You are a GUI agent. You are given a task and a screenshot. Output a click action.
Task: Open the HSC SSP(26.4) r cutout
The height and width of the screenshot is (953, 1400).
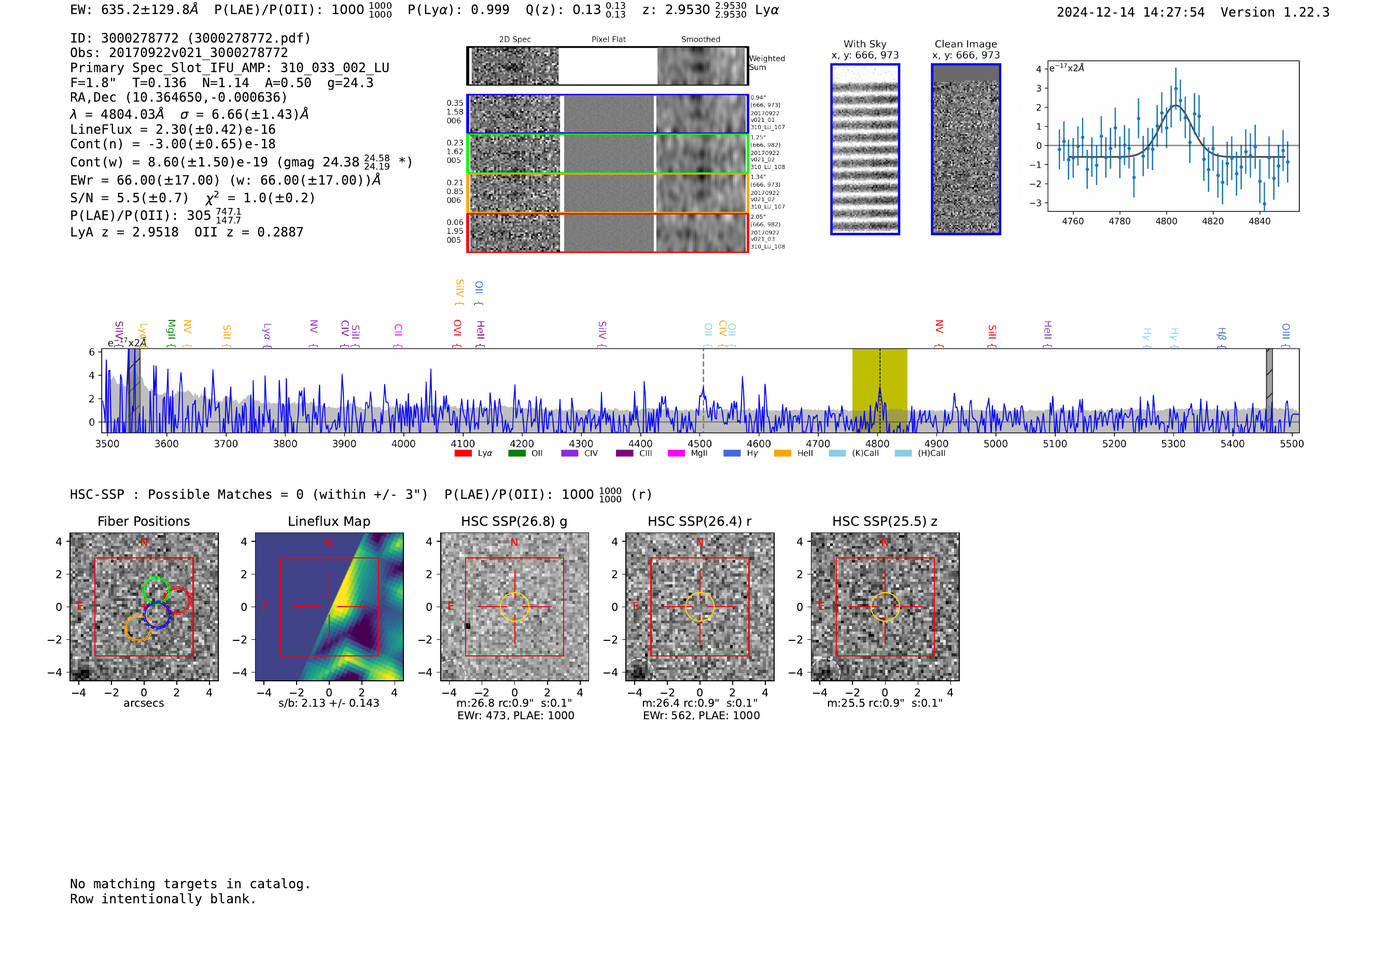(700, 607)
